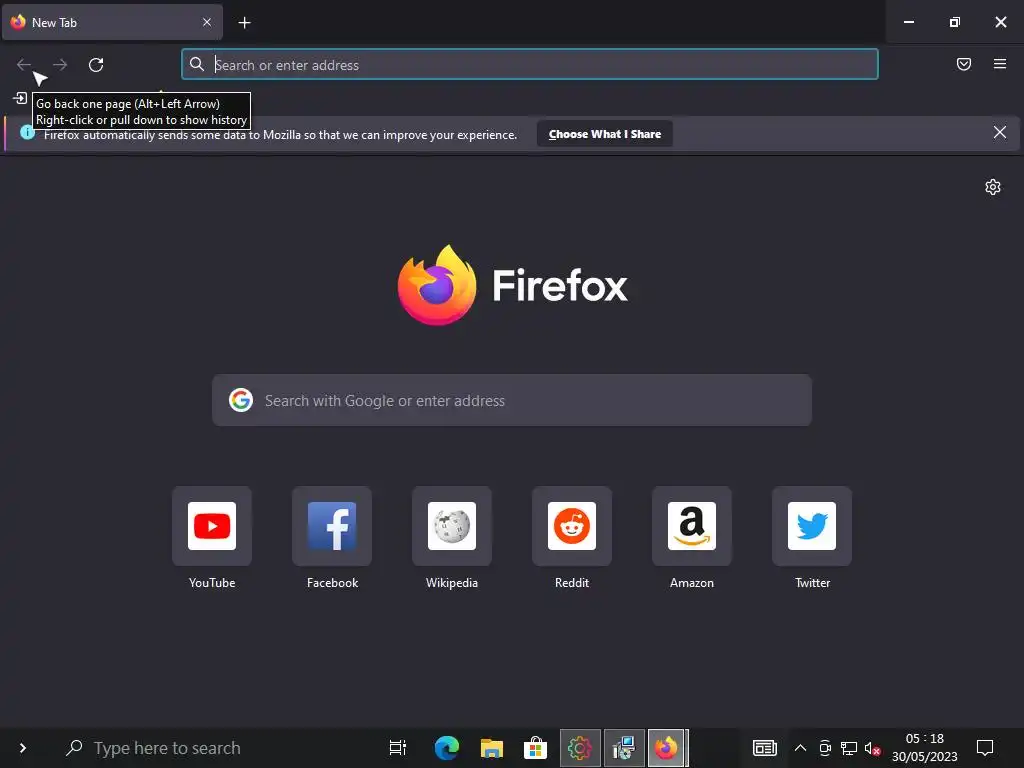Click the Google logo in the search box
This screenshot has width=1024, height=768.
(x=241, y=400)
